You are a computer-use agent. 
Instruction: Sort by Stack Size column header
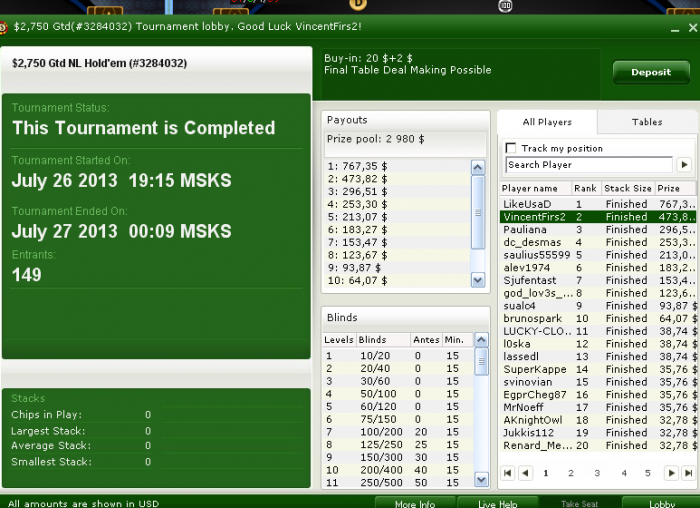(628, 188)
